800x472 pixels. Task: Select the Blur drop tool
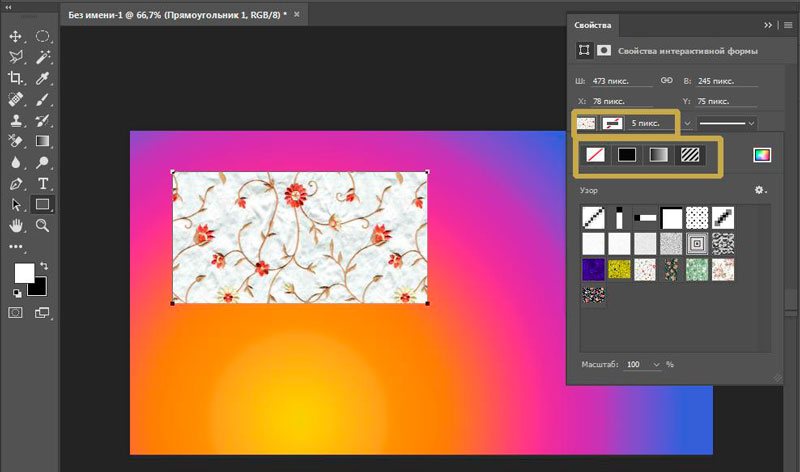click(15, 162)
